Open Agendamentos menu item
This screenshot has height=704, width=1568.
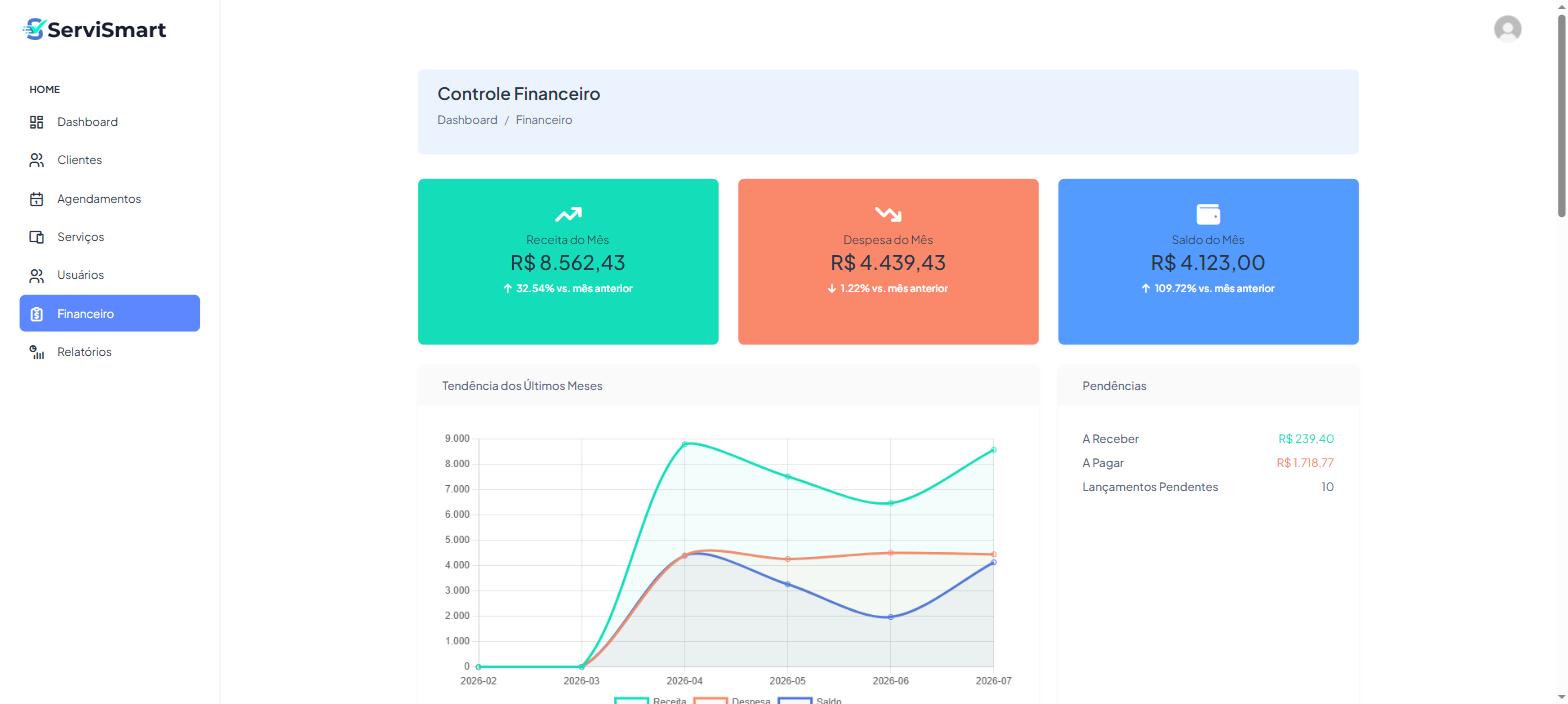pyautogui.click(x=110, y=199)
